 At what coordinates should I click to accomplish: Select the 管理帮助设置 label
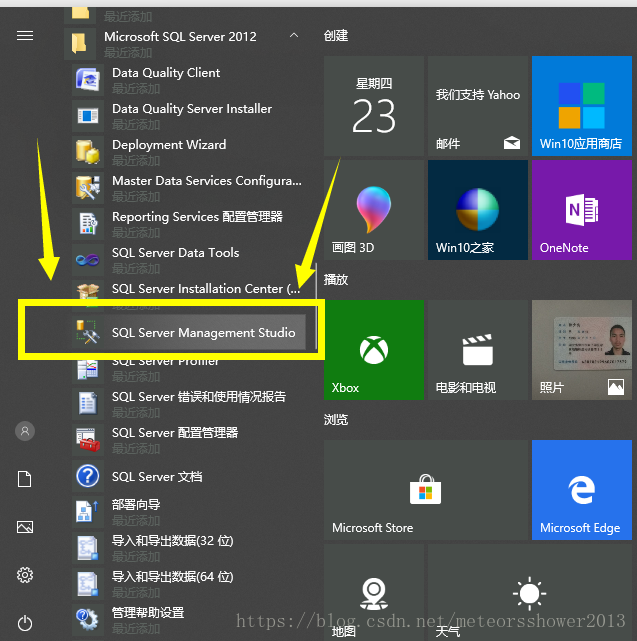148,612
